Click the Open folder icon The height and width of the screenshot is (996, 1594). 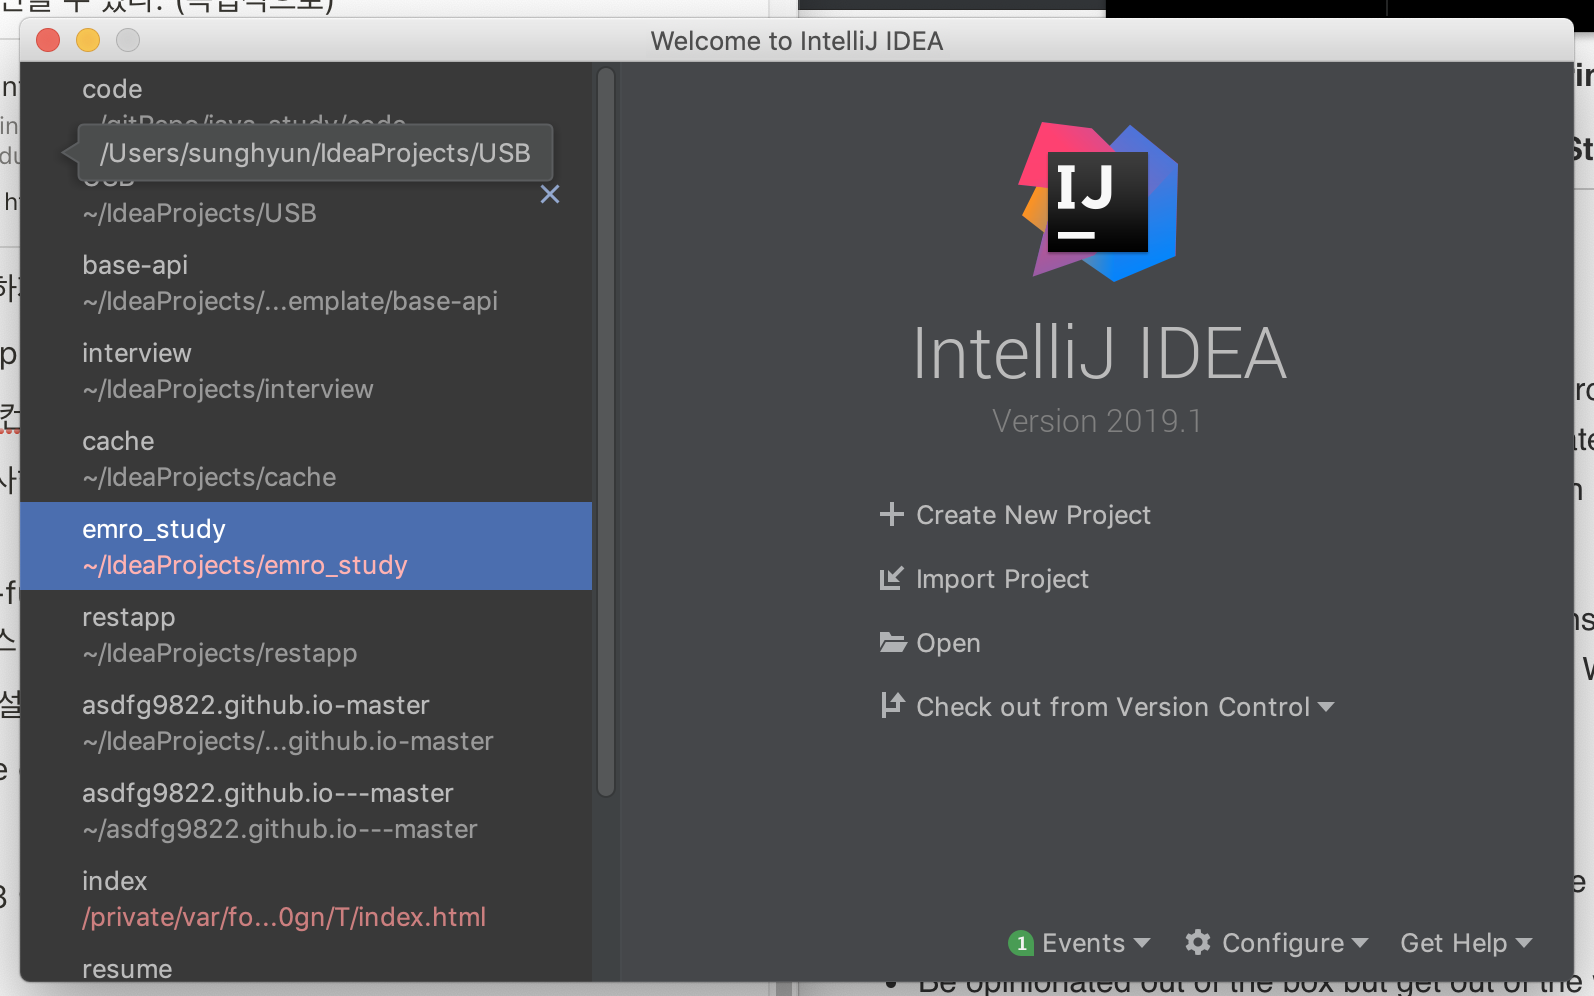tap(892, 642)
